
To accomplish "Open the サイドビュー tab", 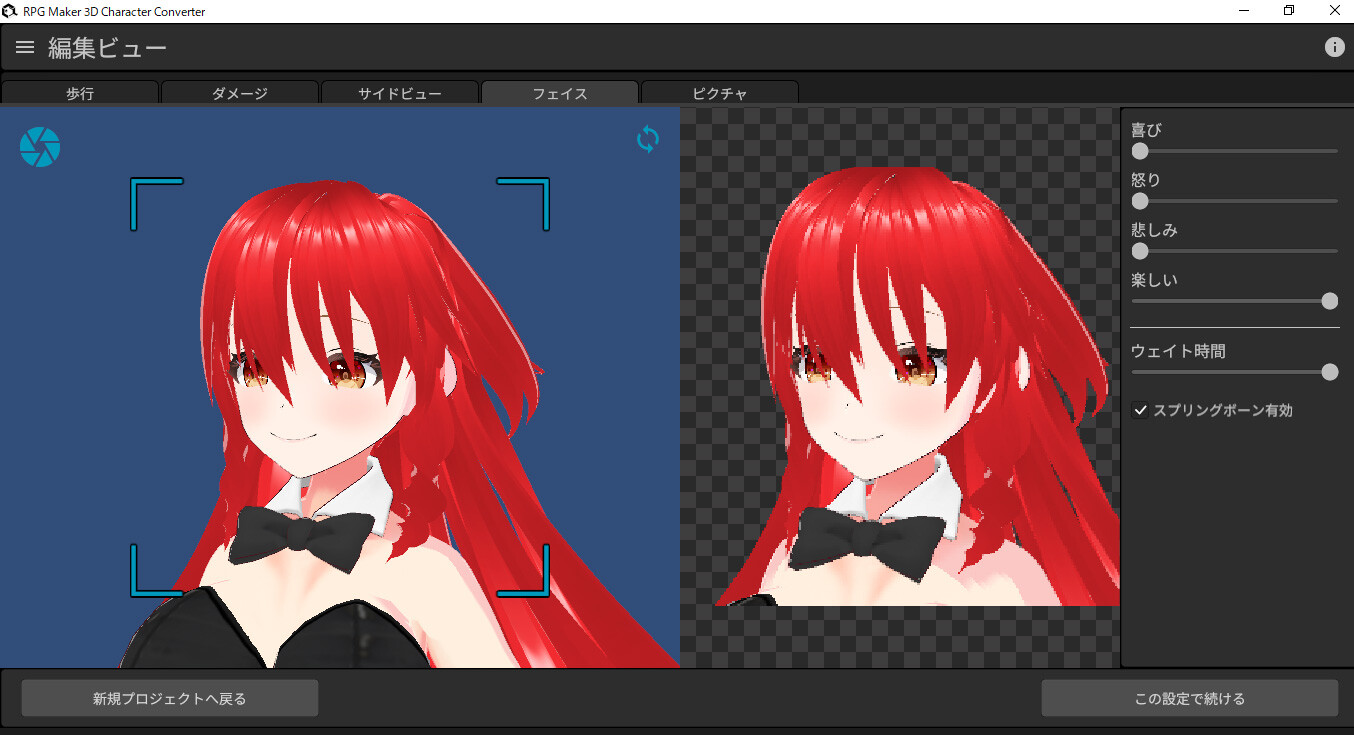I will [399, 93].
